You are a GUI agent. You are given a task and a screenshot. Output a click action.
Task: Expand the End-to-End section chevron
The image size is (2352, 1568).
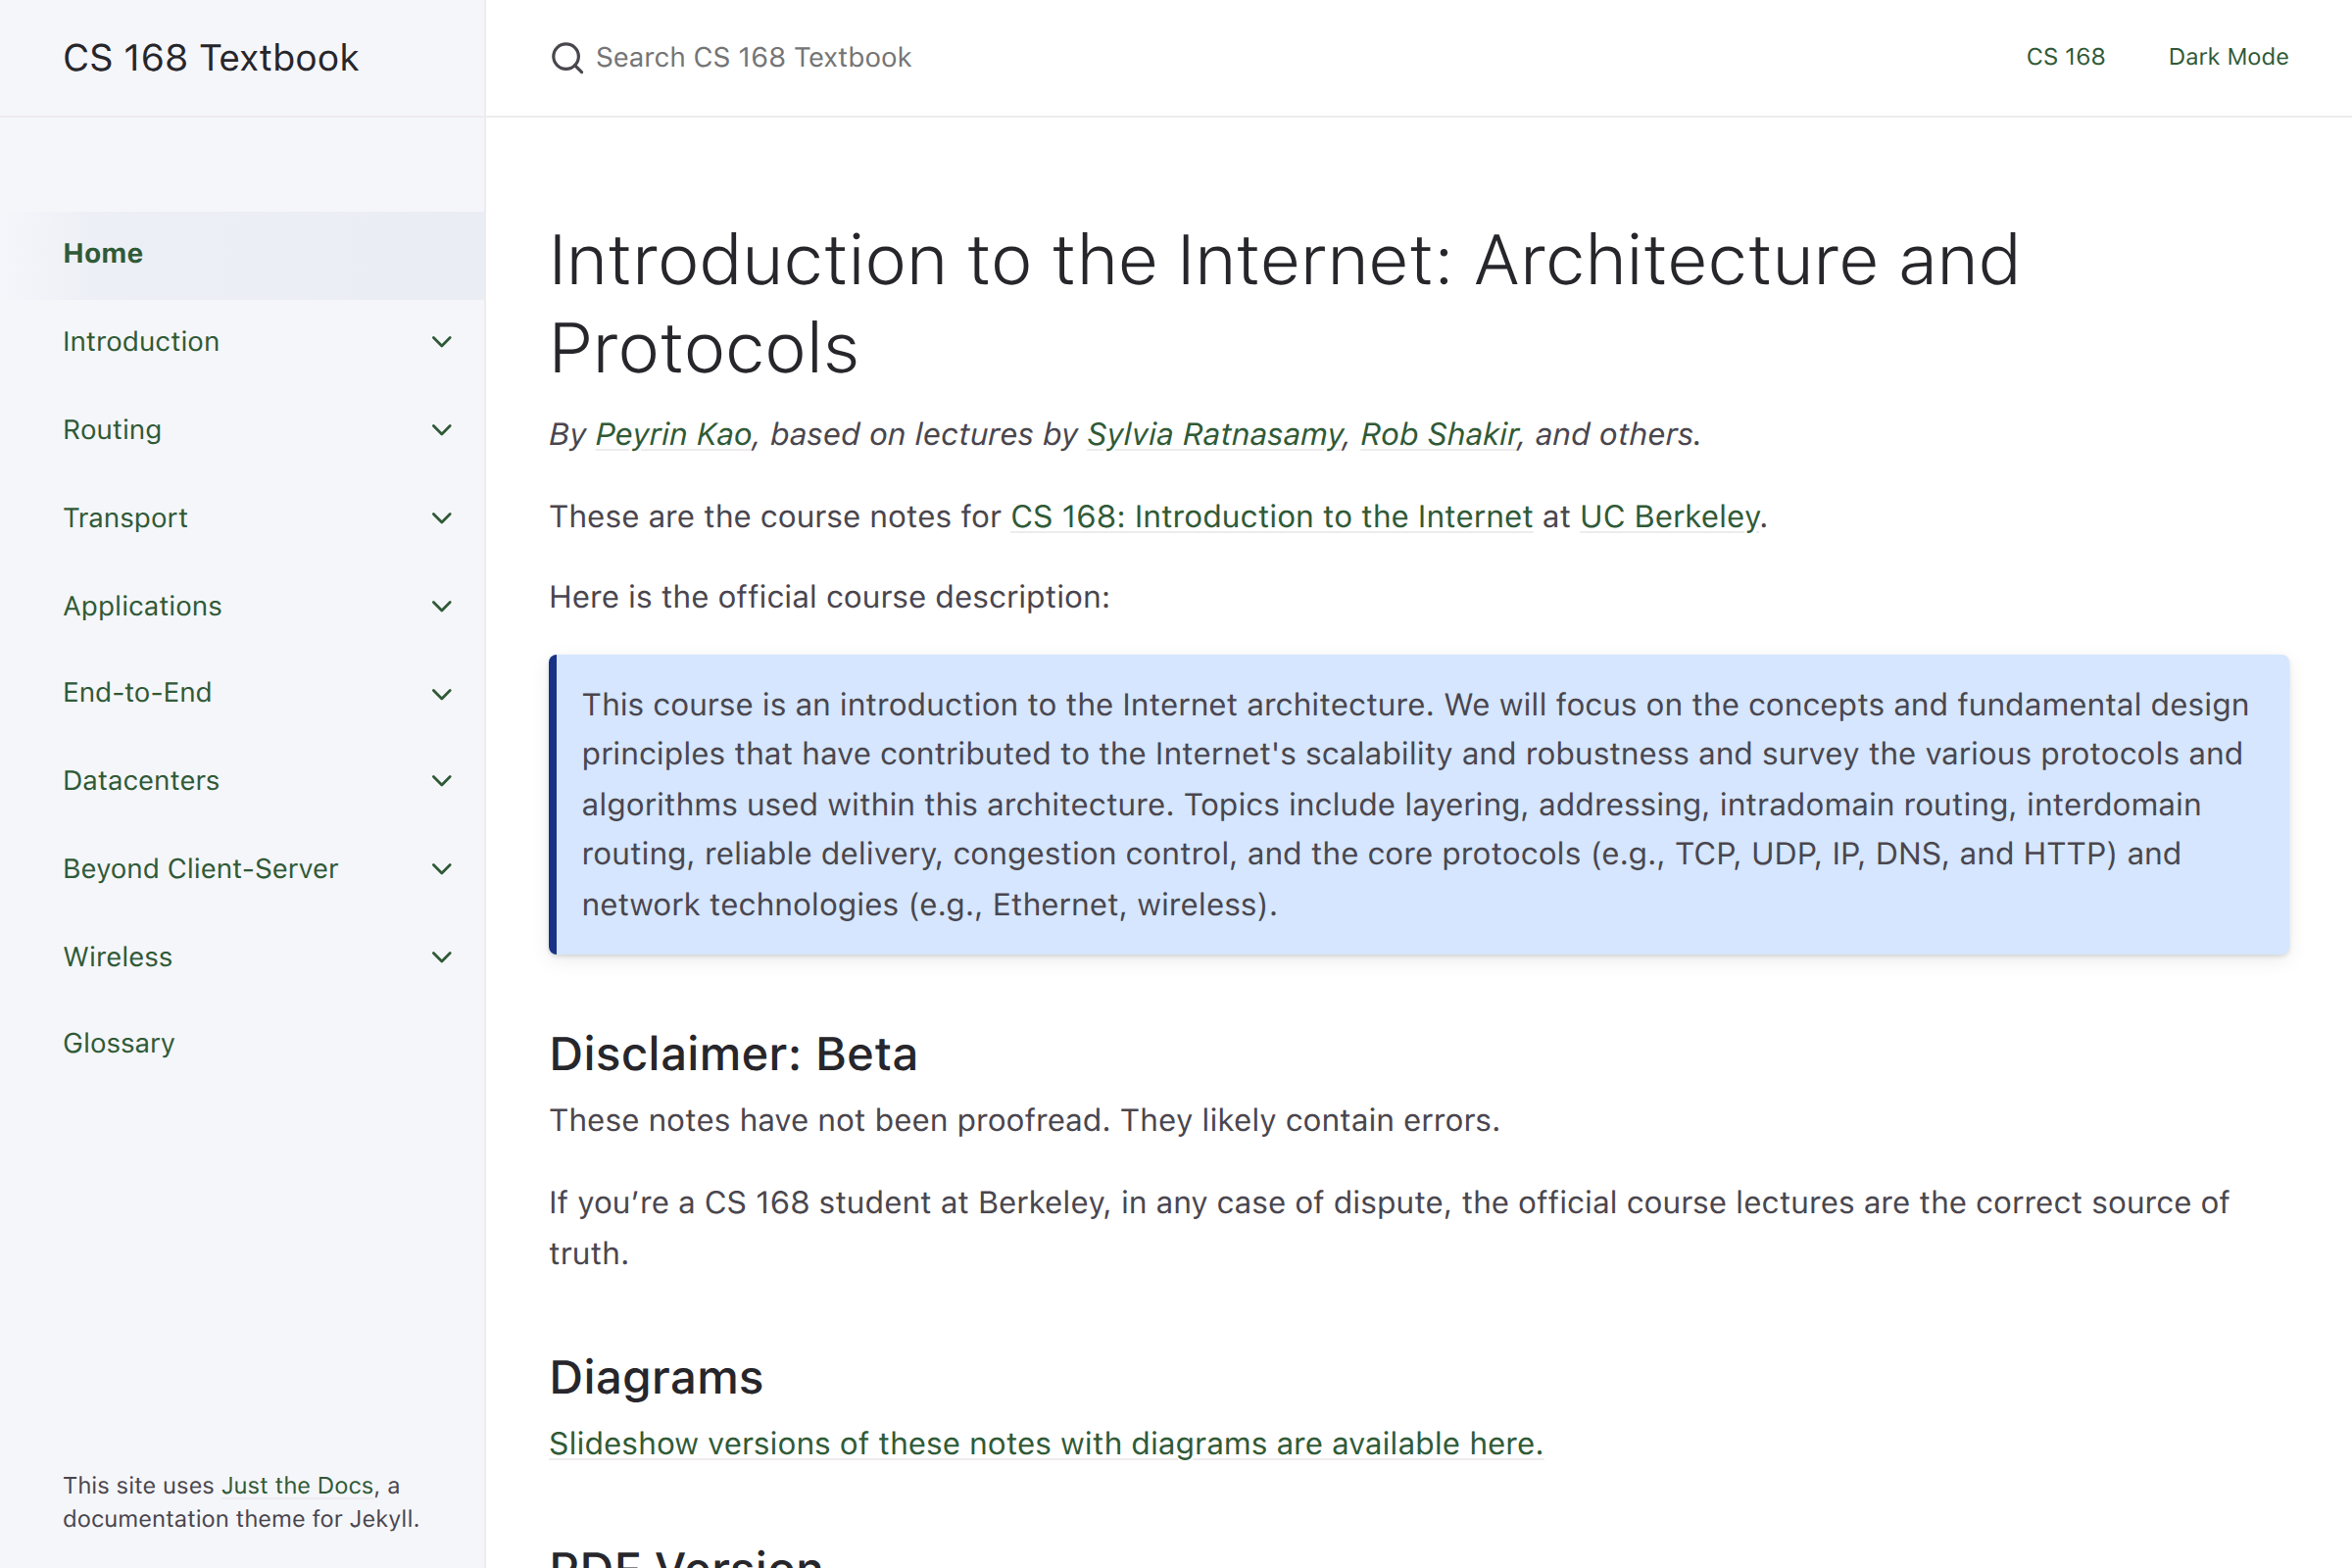[x=442, y=694]
